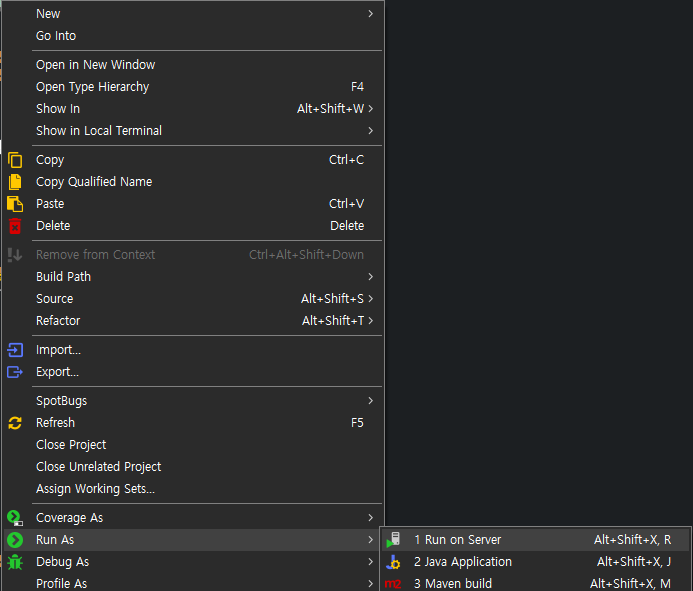693x591 pixels.
Task: Click the green Run As play icon
Action: [15, 540]
